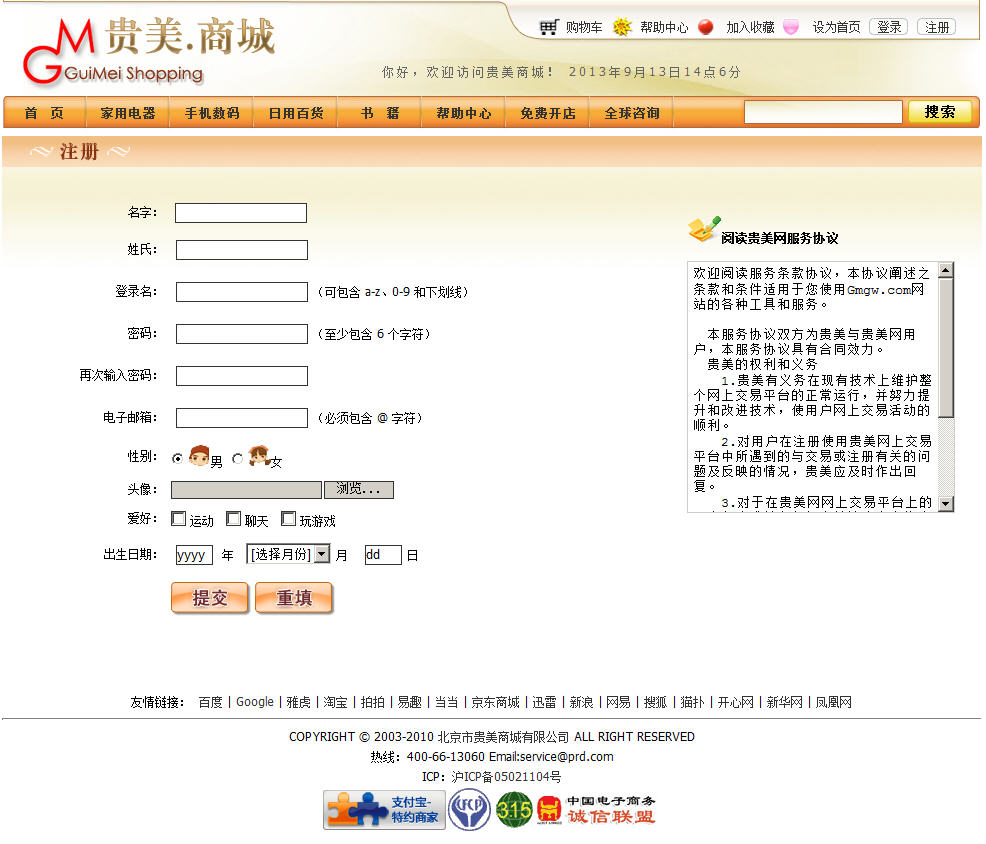986x844 pixels.
Task: Select the male (男) gender radio button
Action: pyautogui.click(x=178, y=458)
